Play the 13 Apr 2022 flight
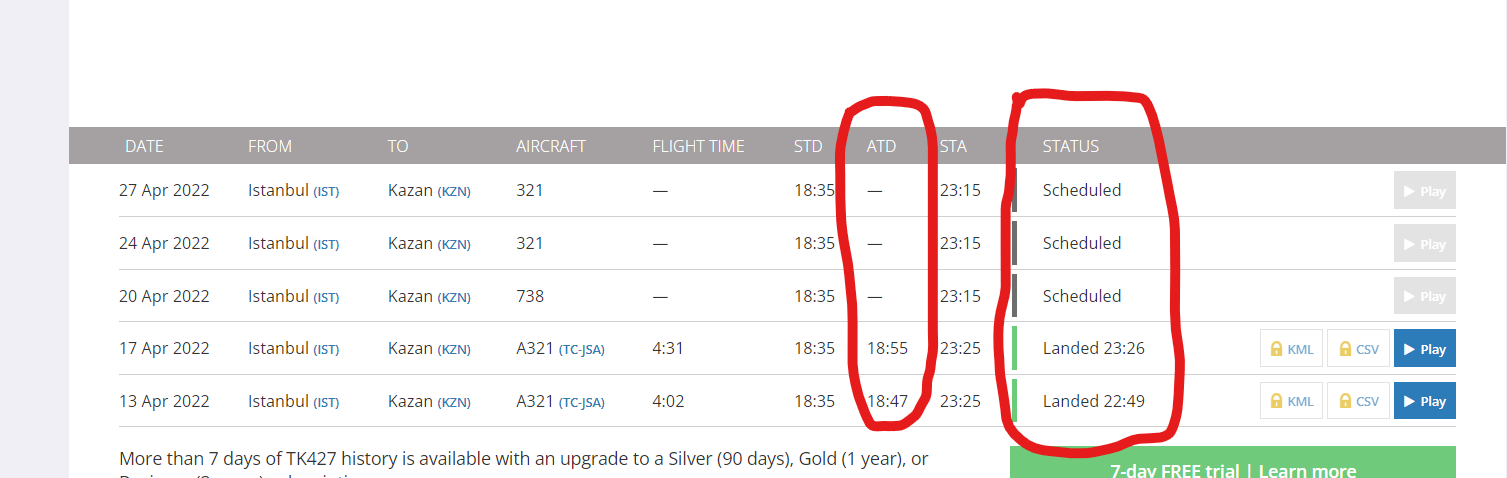The width and height of the screenshot is (1507, 478). 1424,401
